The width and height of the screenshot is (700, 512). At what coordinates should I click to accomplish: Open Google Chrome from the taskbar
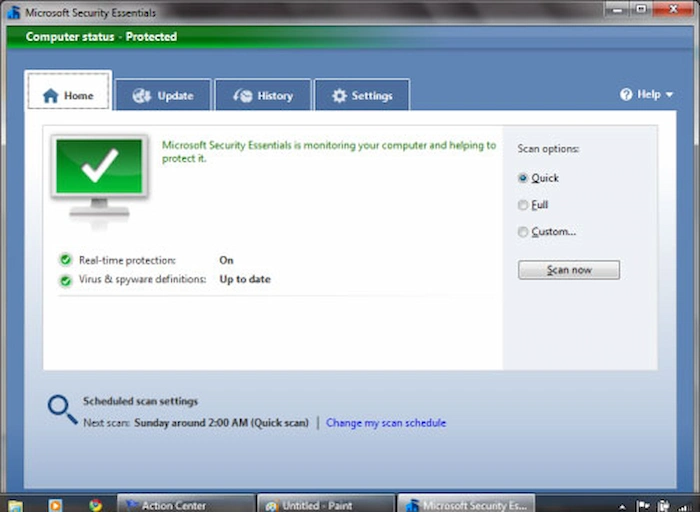coord(95,505)
